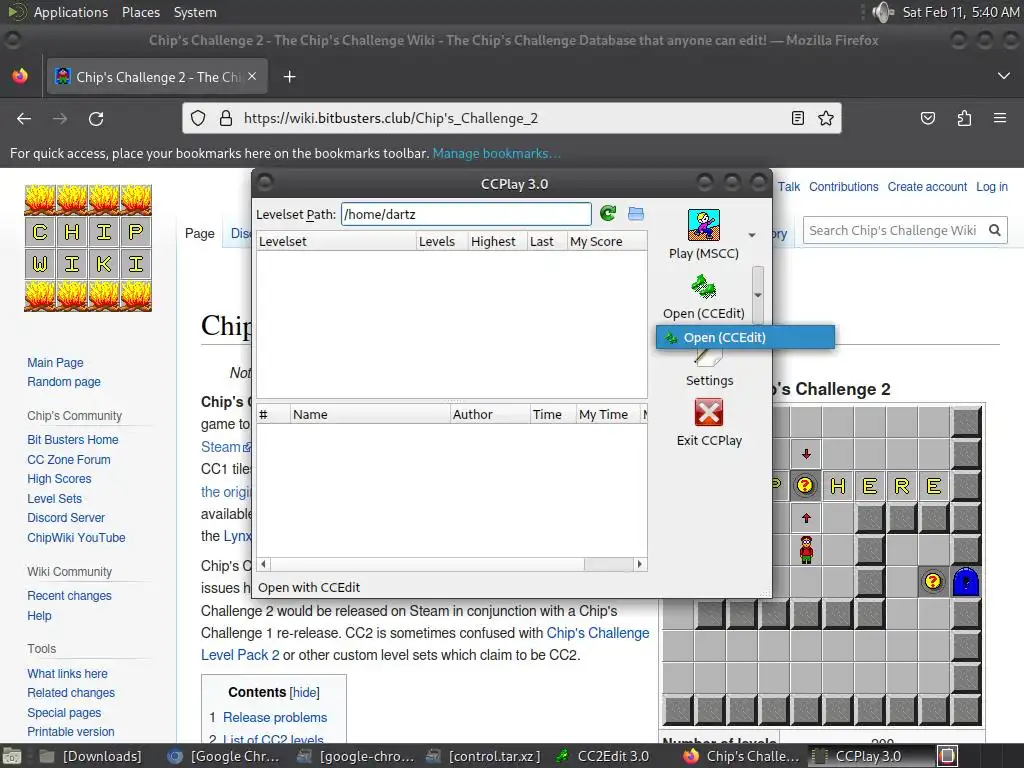The width and height of the screenshot is (1024, 768).
Task: Reload the Firefox page
Action: 96,118
